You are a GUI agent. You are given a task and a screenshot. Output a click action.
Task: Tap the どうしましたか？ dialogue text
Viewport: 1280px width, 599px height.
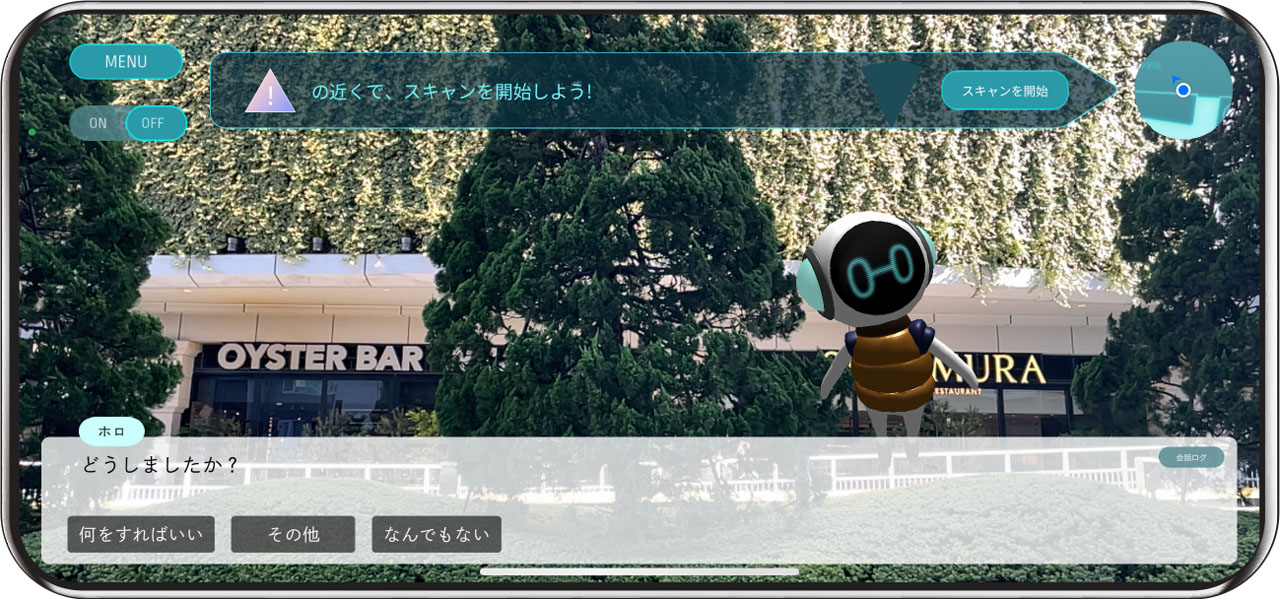tap(161, 465)
